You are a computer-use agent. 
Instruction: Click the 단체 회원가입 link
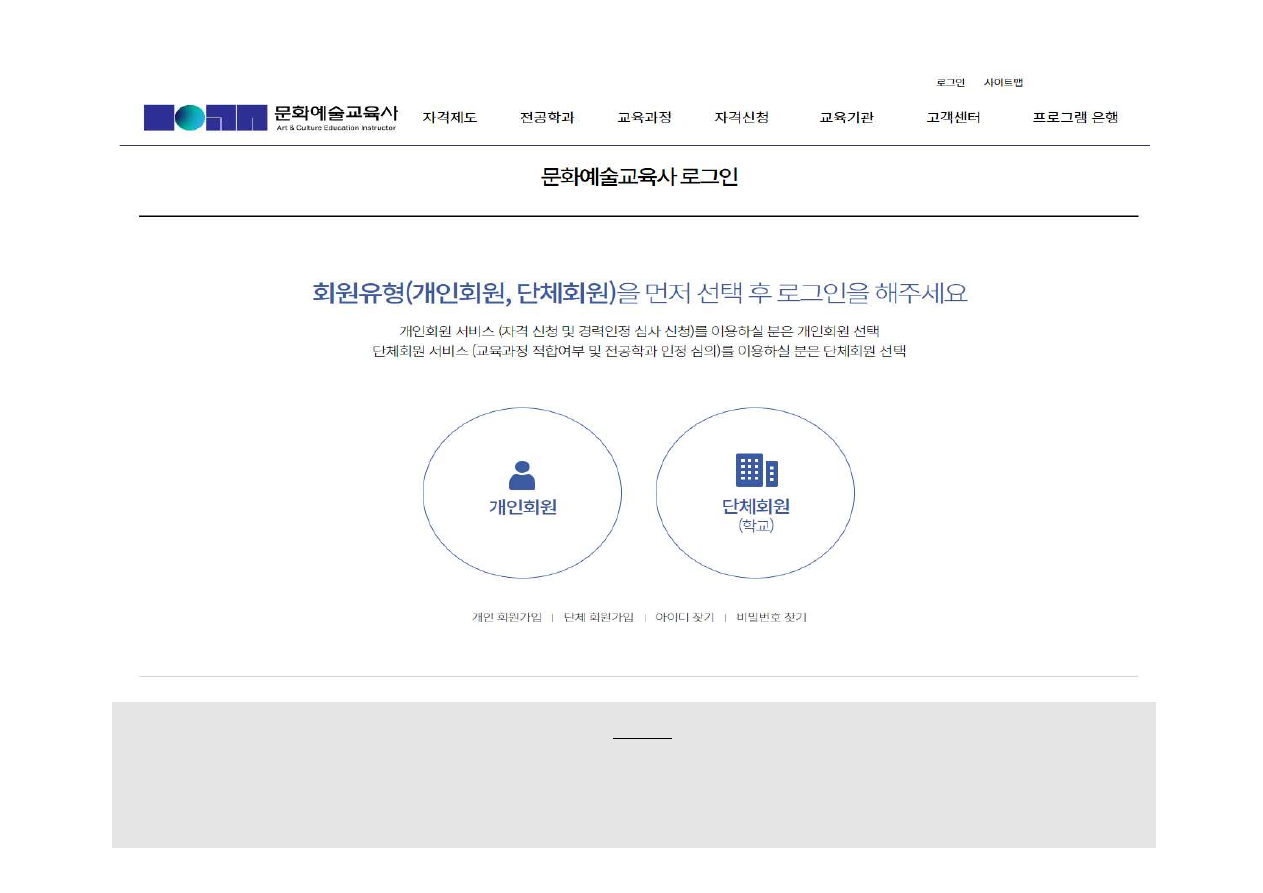tap(598, 618)
